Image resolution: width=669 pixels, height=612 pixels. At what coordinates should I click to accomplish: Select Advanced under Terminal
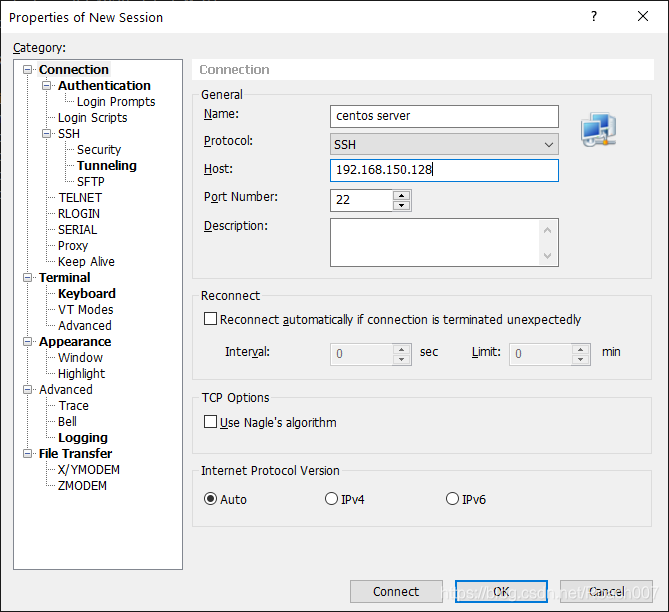click(x=85, y=326)
